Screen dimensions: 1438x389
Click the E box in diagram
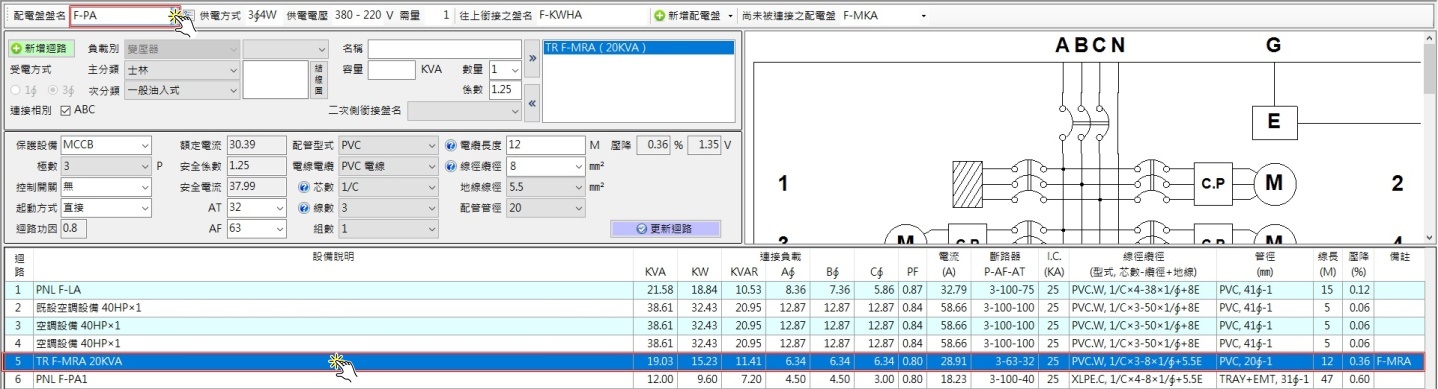click(1274, 122)
